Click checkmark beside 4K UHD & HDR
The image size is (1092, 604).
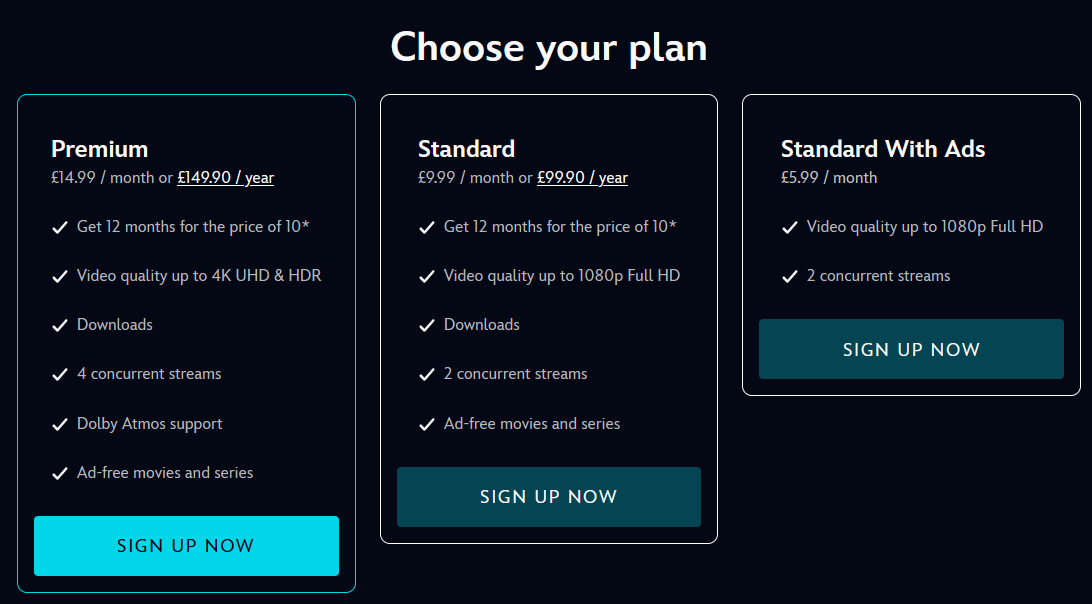(x=59, y=276)
